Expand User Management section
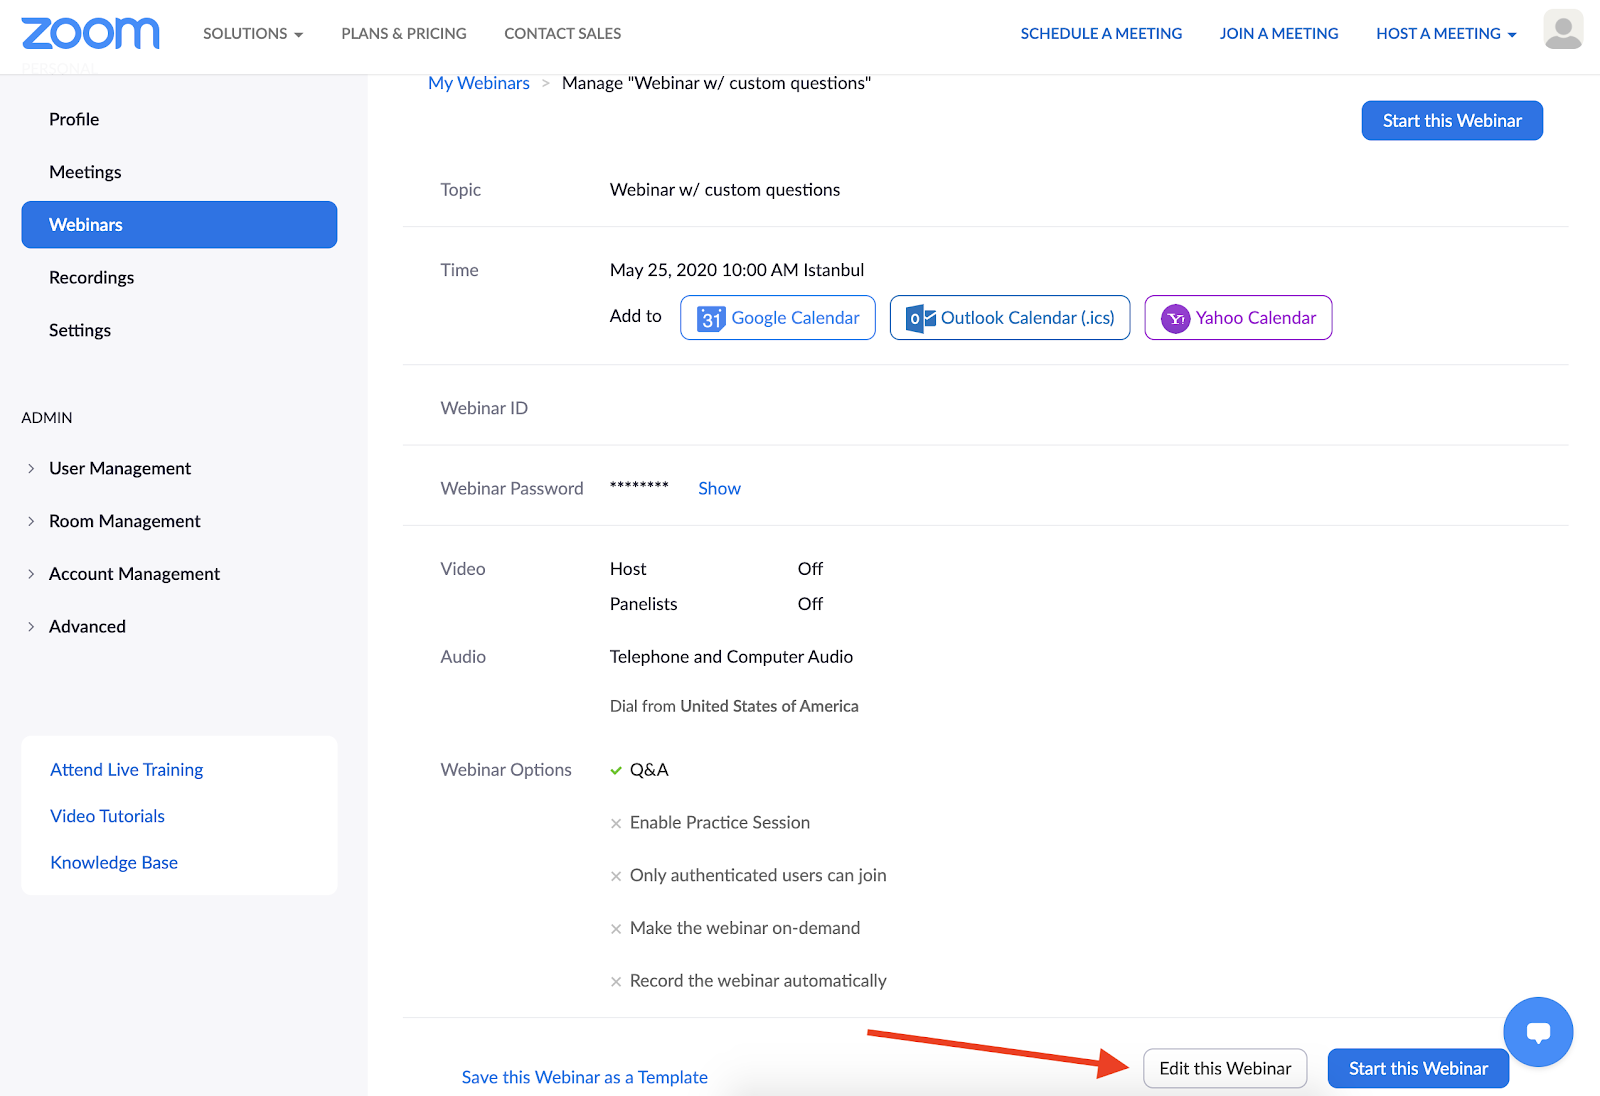This screenshot has width=1600, height=1096. (x=32, y=468)
